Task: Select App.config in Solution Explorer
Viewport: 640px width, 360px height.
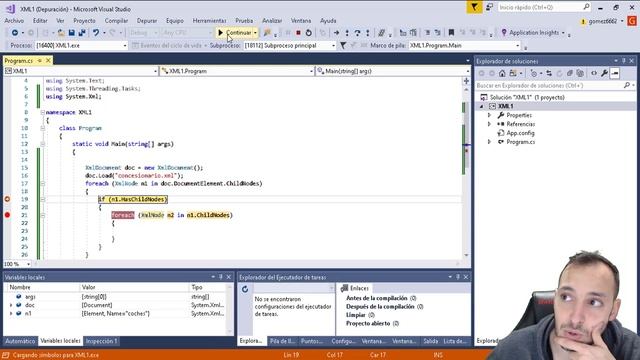Action: pos(520,133)
